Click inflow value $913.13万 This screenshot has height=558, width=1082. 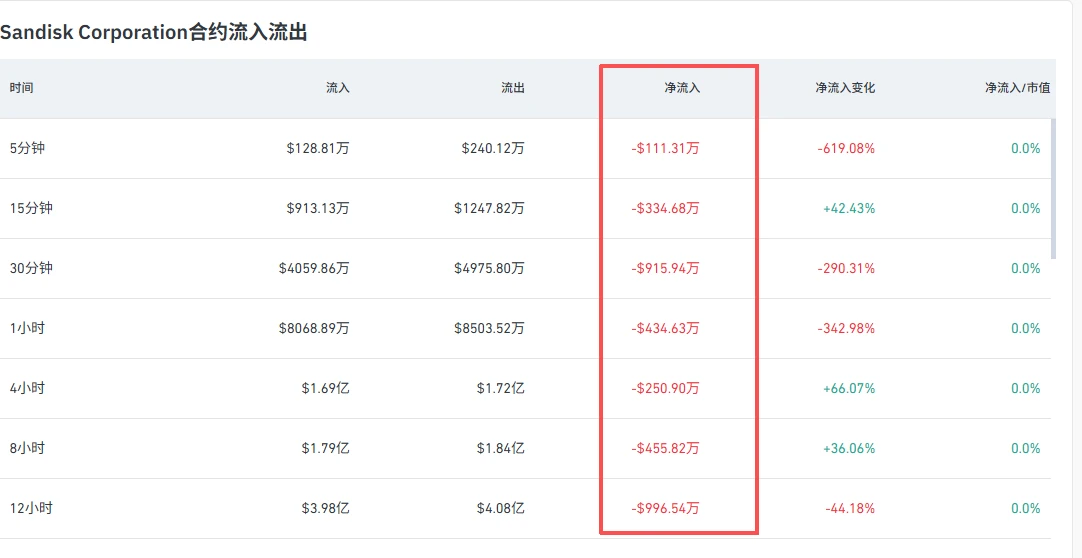pyautogui.click(x=318, y=208)
